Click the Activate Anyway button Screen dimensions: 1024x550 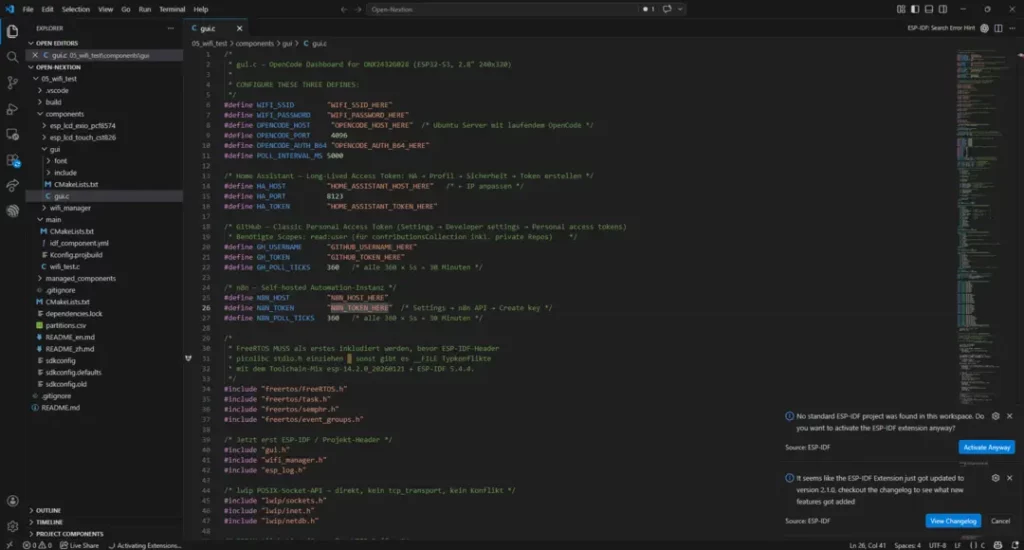[987, 447]
